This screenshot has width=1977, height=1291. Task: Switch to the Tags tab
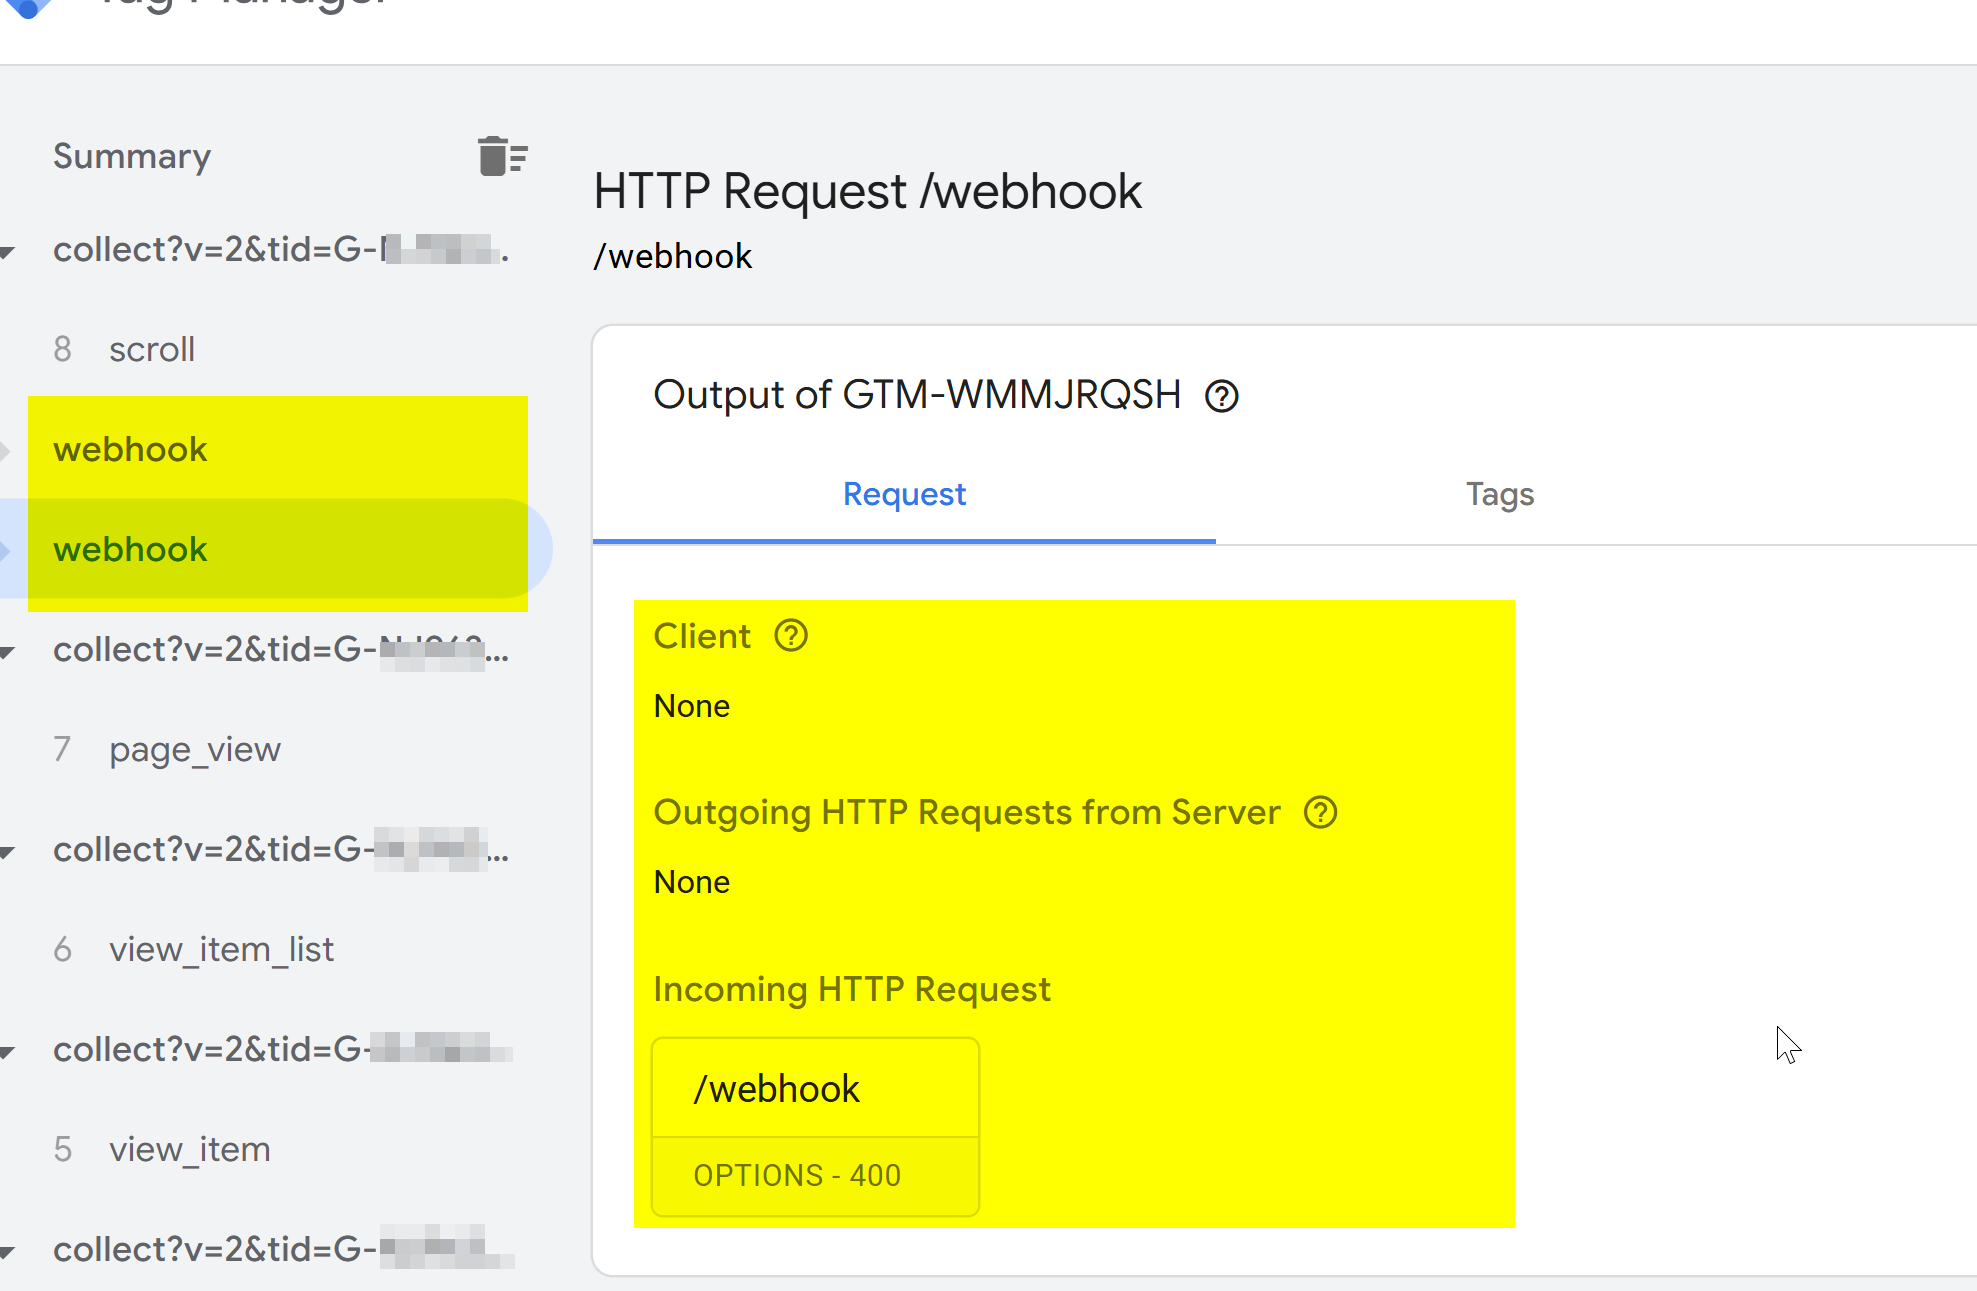coord(1499,494)
